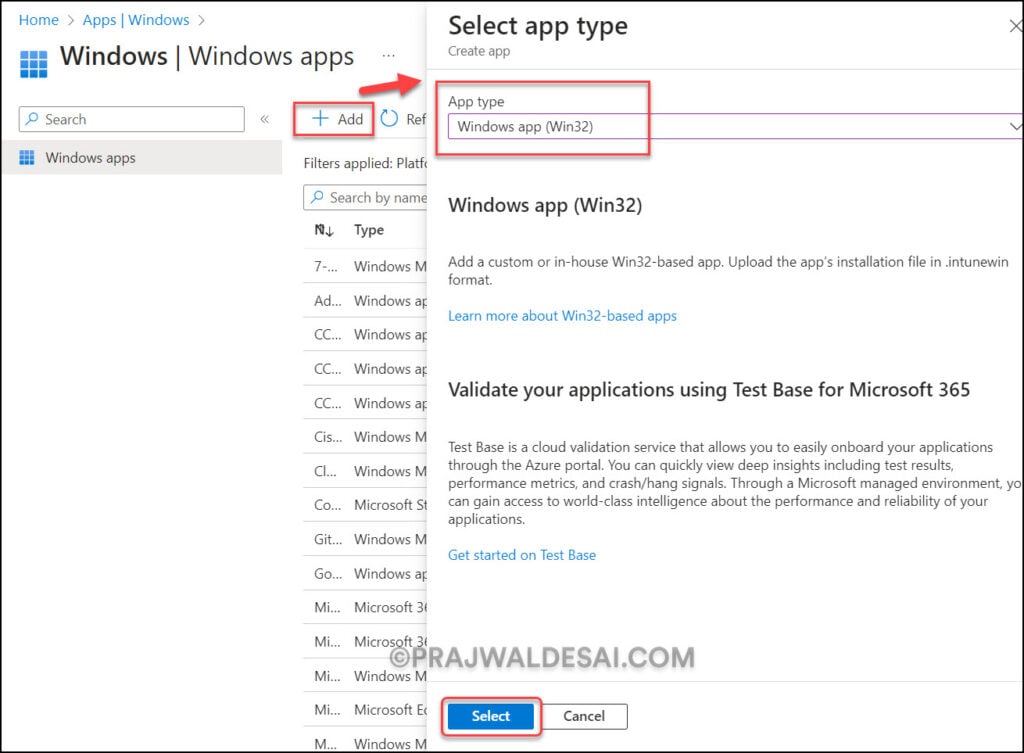Click the search magnifier in name filter
1024x753 pixels.
(317, 197)
